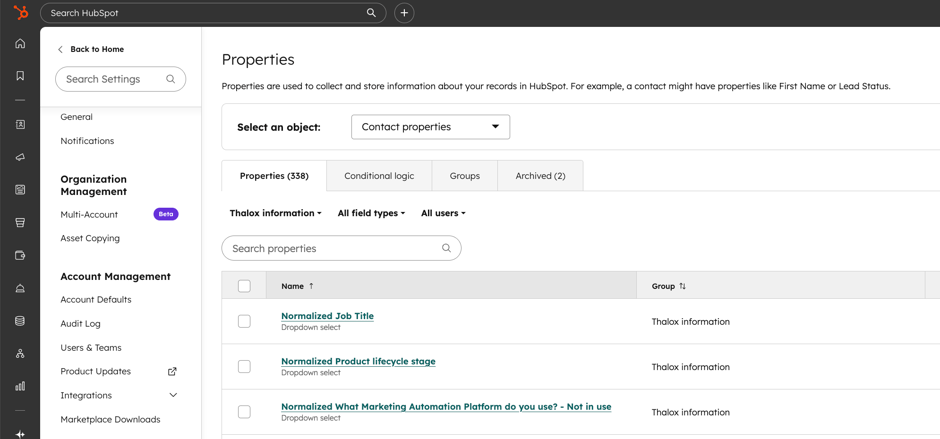Screen dimensions: 940x439
Task: Switch to the Properties (338) tab
Action: tap(274, 176)
